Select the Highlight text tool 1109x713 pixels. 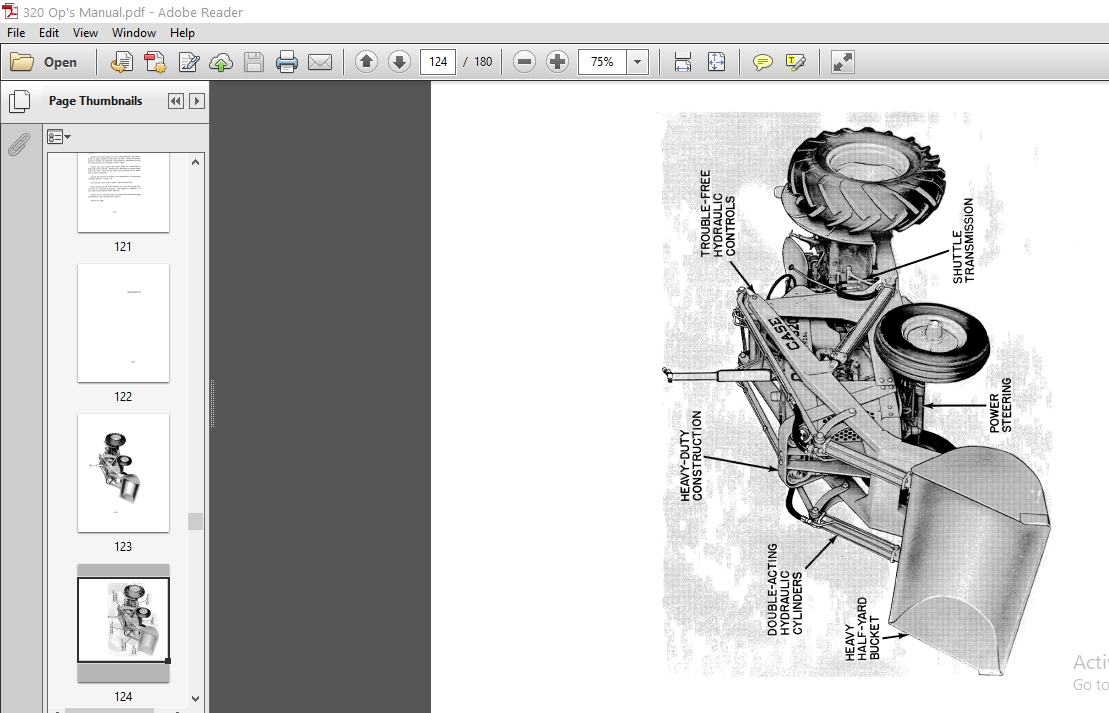pyautogui.click(x=795, y=62)
